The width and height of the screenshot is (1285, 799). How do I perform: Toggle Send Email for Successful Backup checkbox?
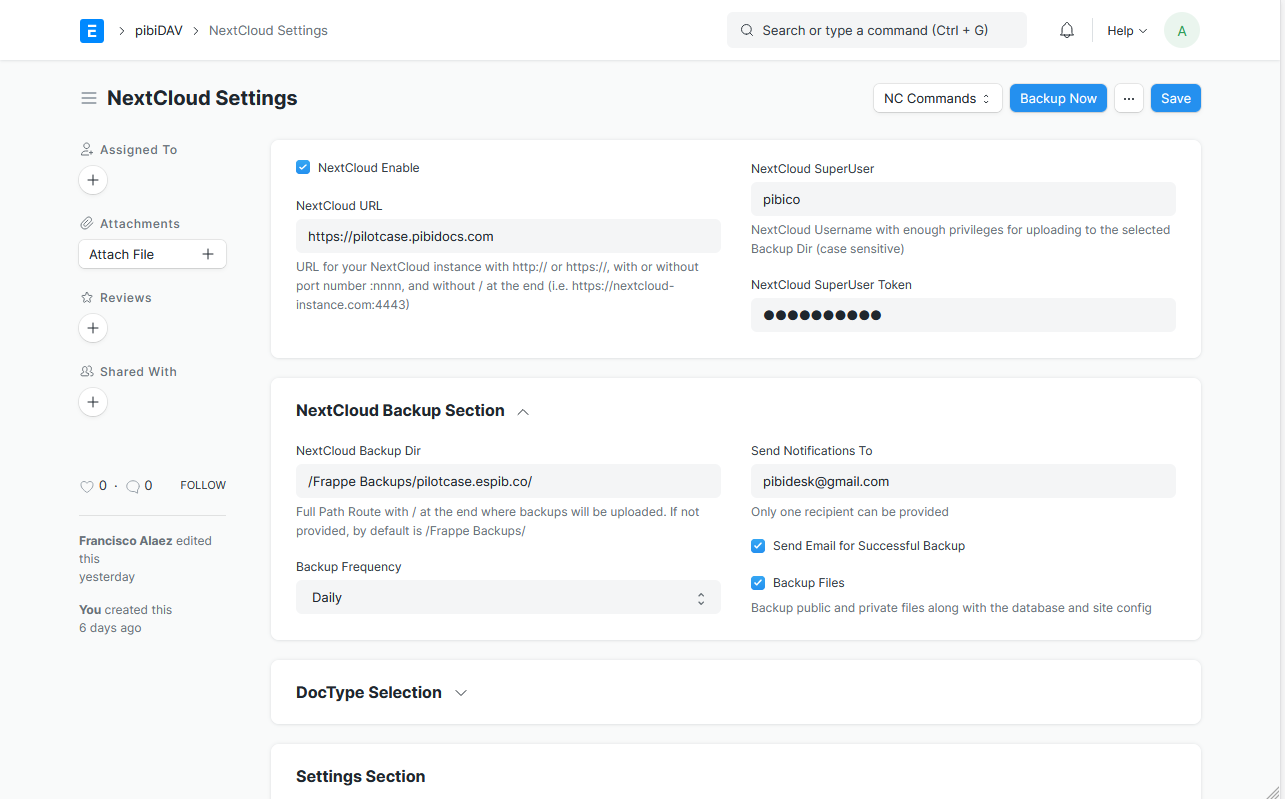[758, 546]
